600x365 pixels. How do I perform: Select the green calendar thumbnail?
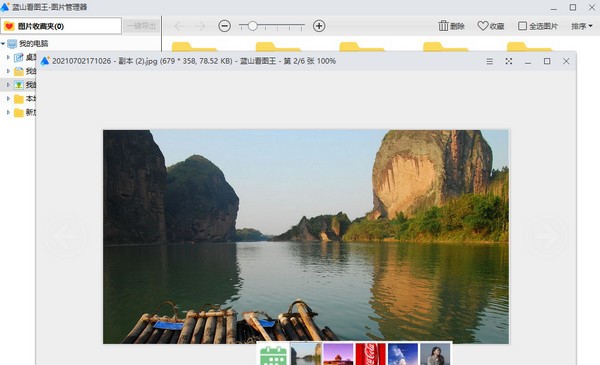click(273, 354)
